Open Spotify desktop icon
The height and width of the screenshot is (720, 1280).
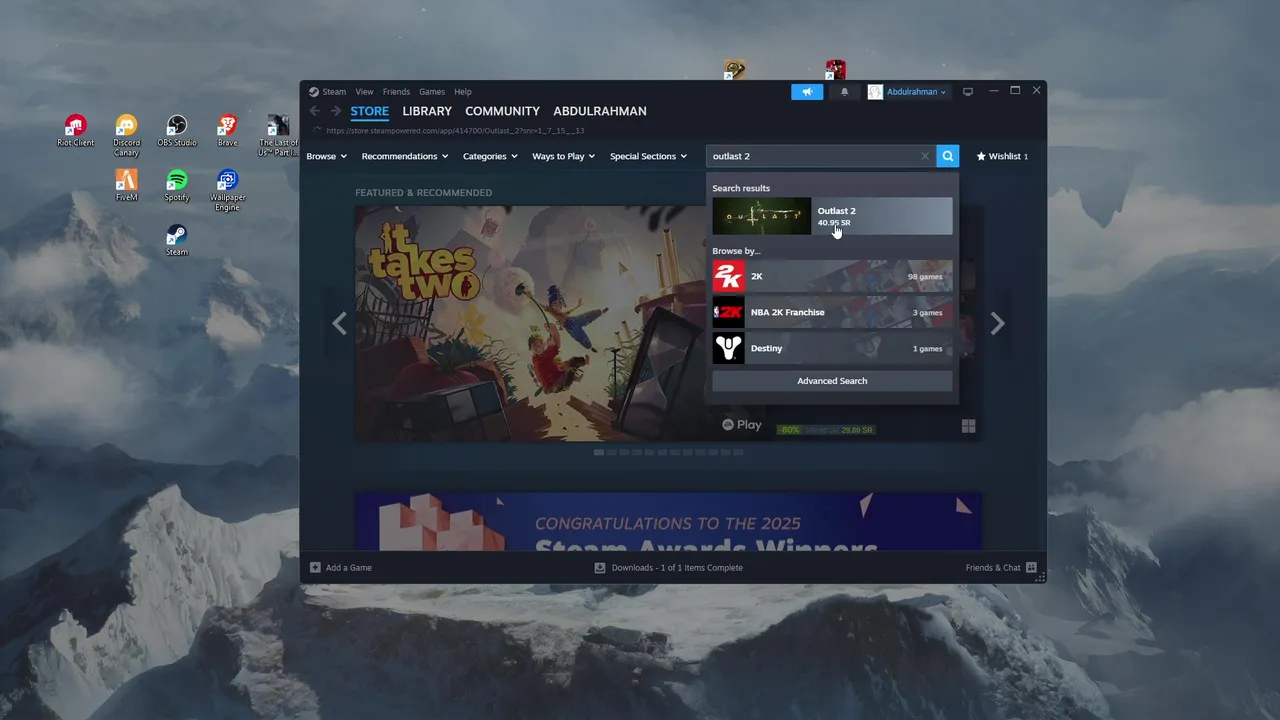tap(177, 185)
